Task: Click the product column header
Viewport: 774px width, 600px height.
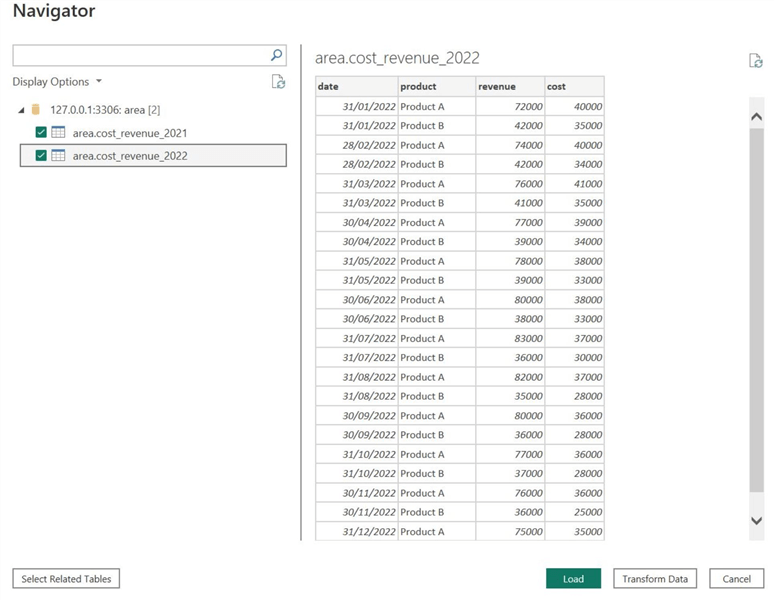Action: 437,86
